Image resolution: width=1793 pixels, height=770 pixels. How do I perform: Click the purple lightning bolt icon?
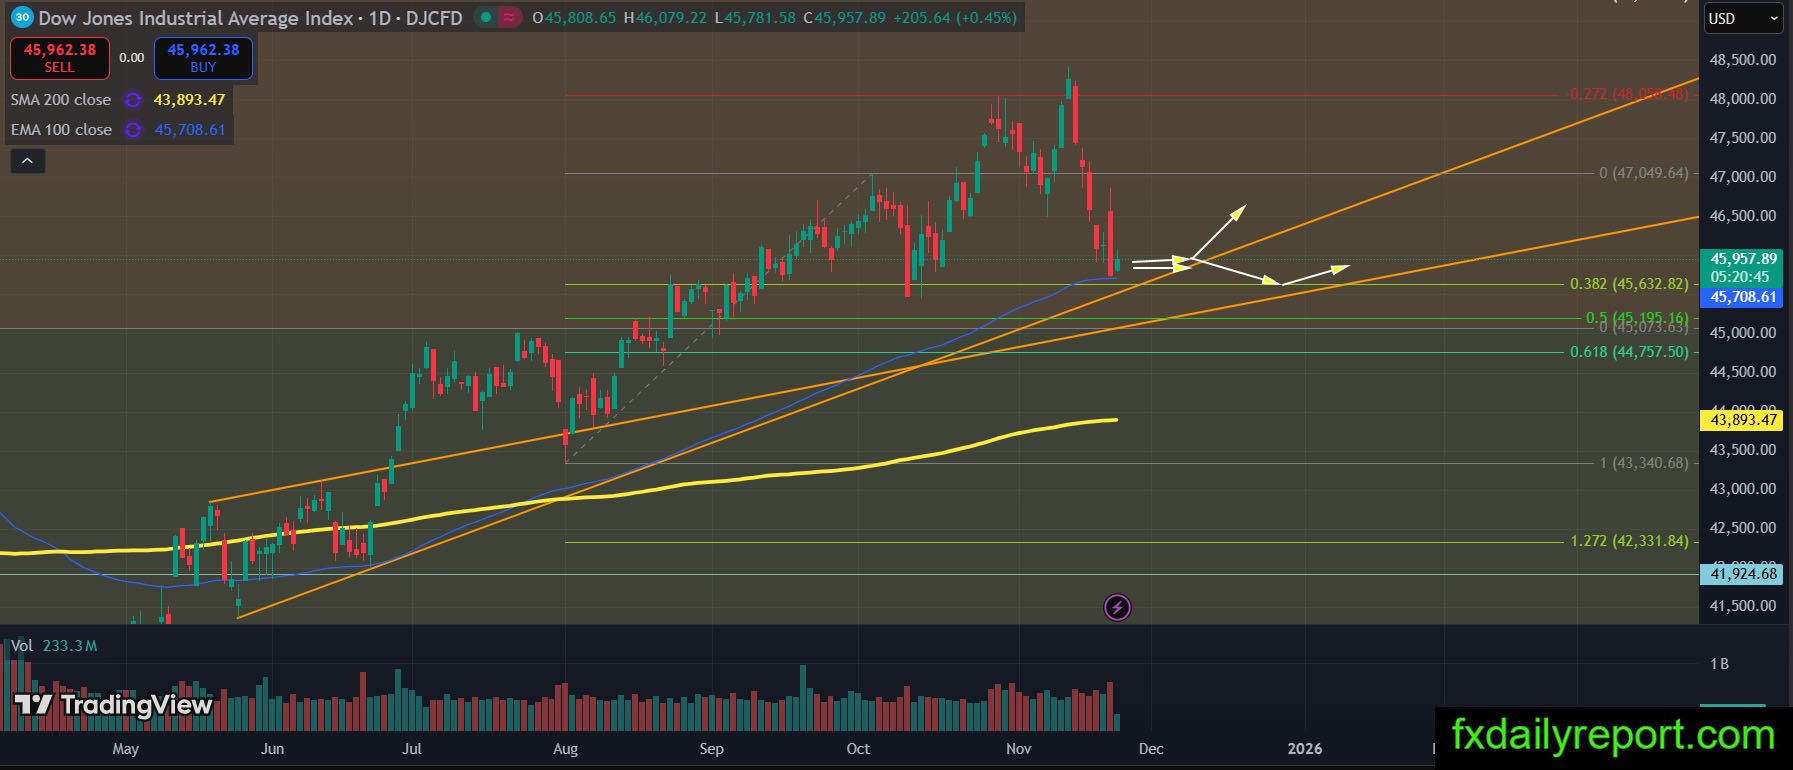click(1117, 607)
